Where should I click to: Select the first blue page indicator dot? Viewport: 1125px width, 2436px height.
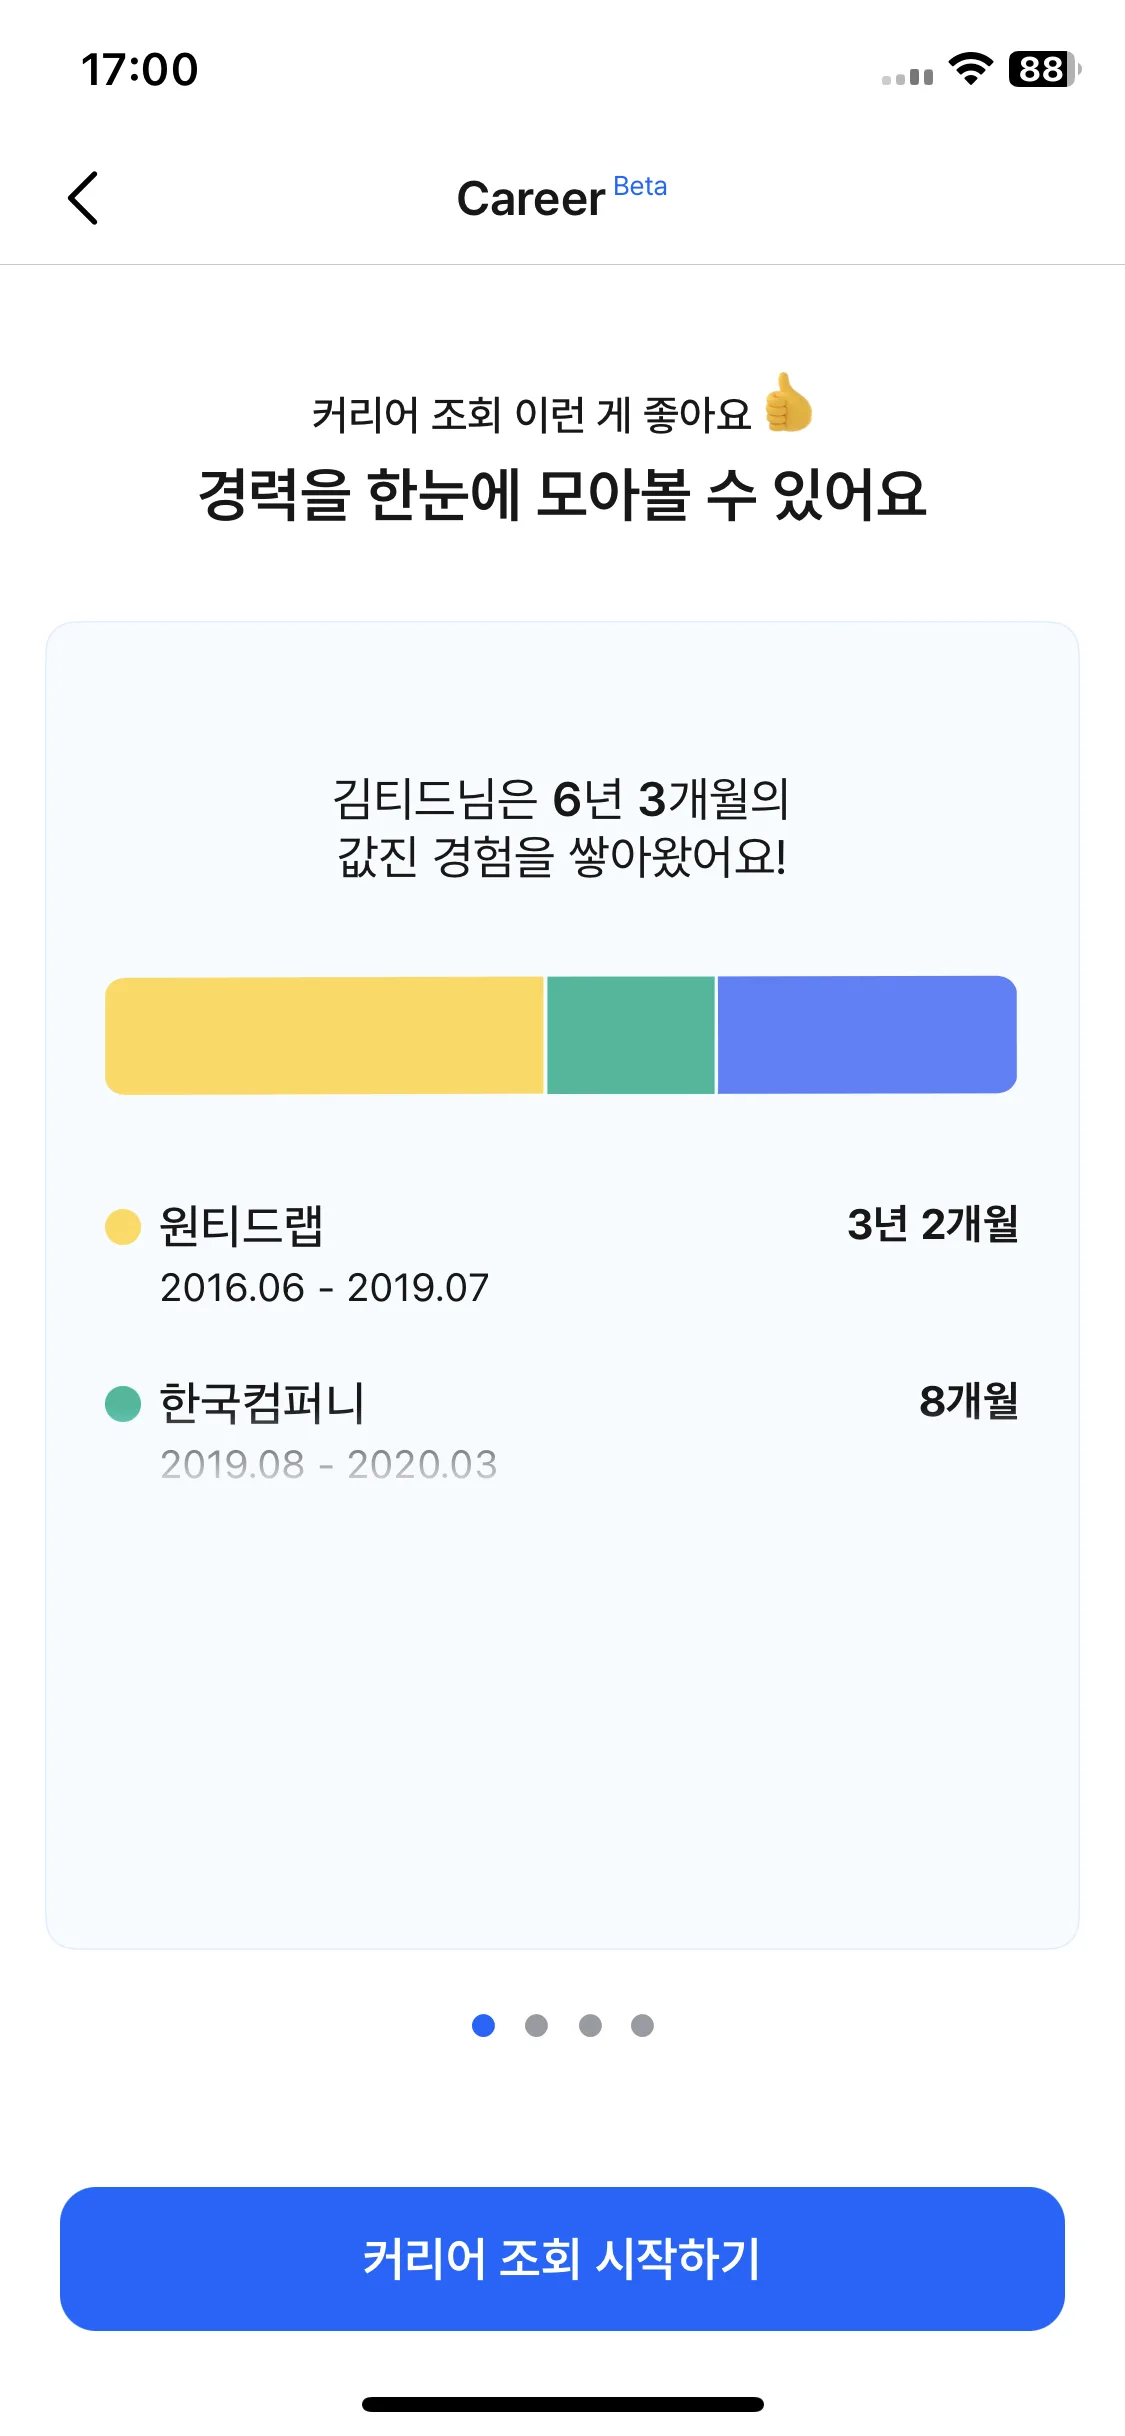coord(483,2025)
